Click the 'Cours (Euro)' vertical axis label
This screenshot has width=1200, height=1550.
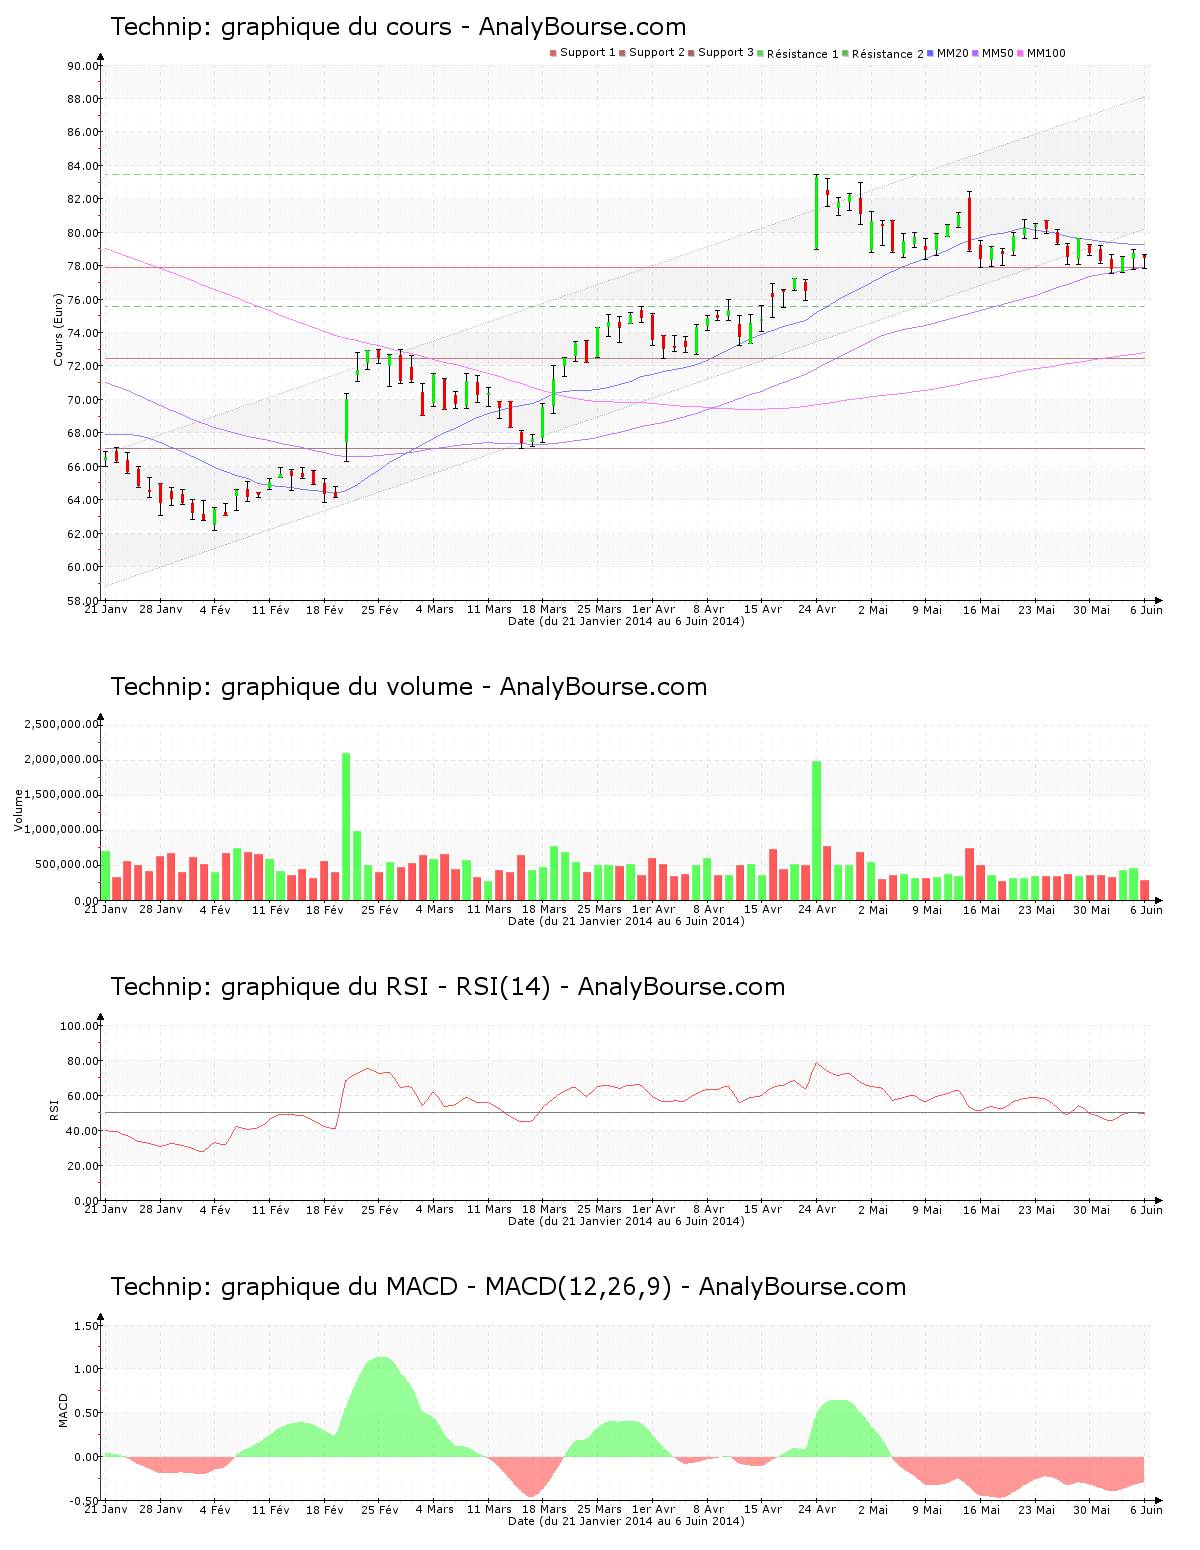[x=58, y=329]
